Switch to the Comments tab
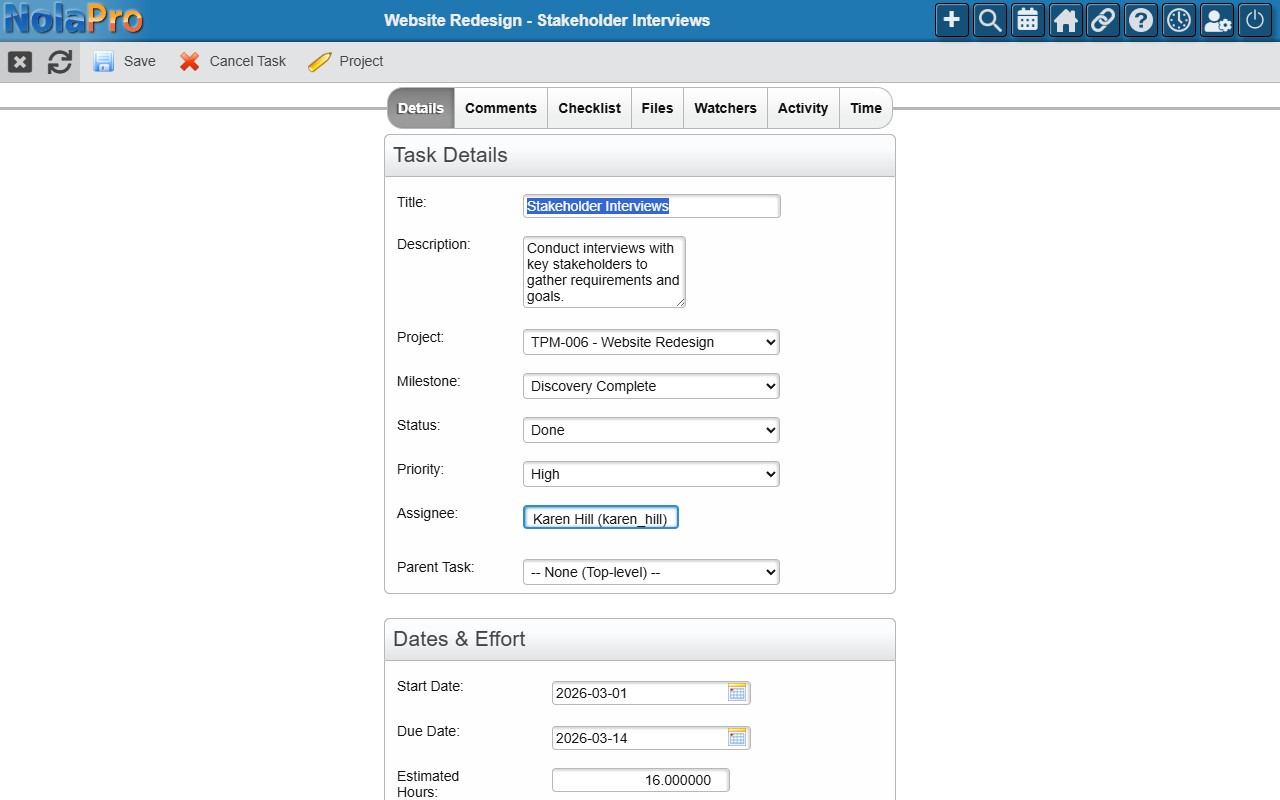Image resolution: width=1280 pixels, height=800 pixels. tap(501, 108)
